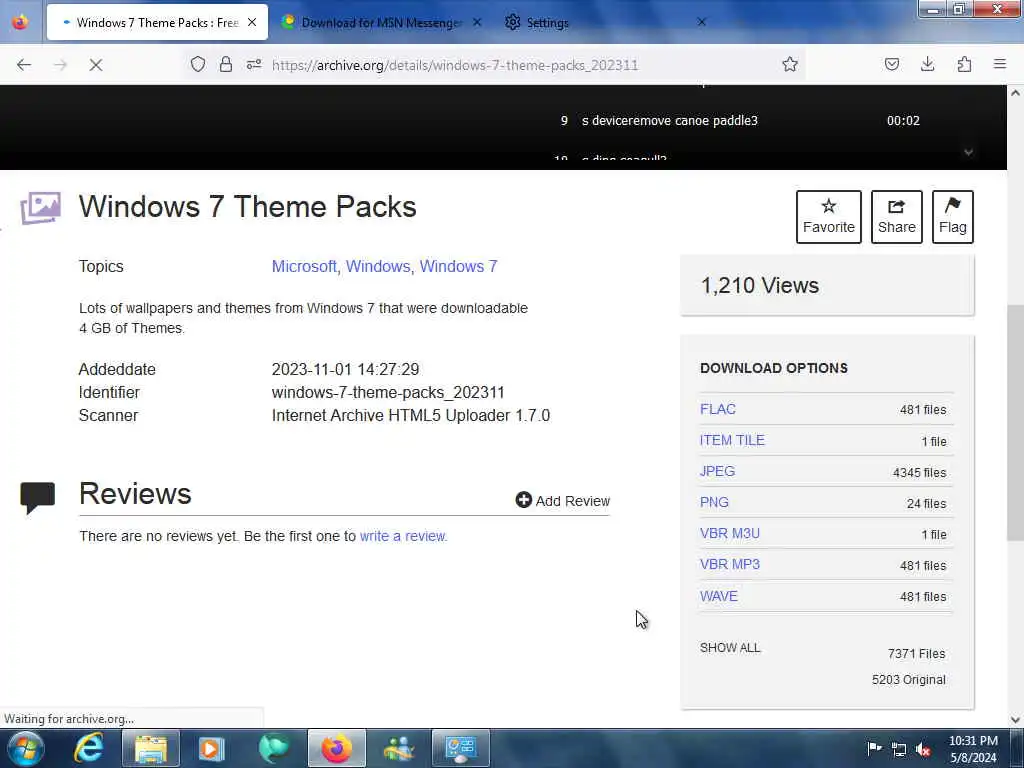Image resolution: width=1024 pixels, height=768 pixels.
Task: Bookmark this page with the star icon
Action: [x=790, y=64]
